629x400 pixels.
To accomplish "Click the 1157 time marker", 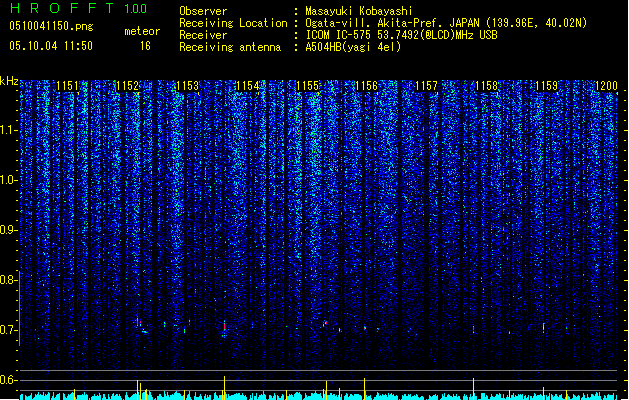I will tap(426, 86).
